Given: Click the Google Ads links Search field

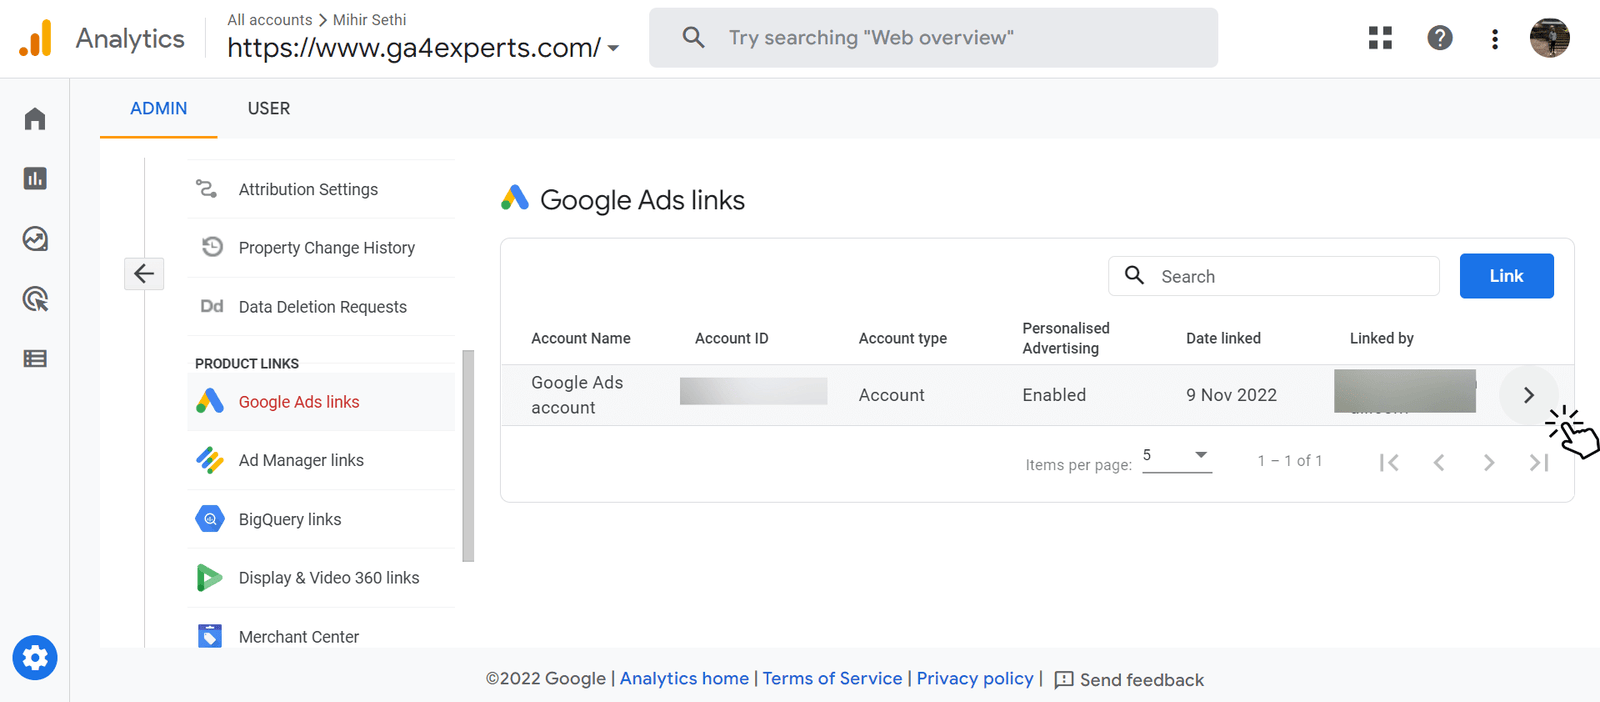Looking at the screenshot, I should point(1274,276).
